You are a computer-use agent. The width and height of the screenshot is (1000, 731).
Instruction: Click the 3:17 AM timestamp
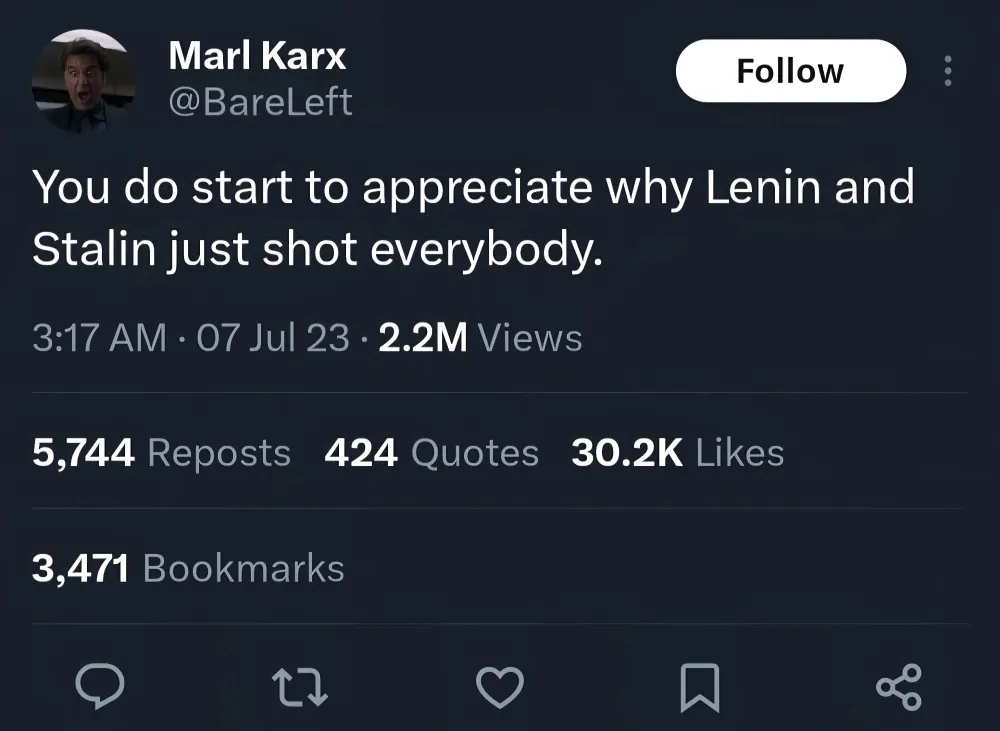tap(98, 338)
